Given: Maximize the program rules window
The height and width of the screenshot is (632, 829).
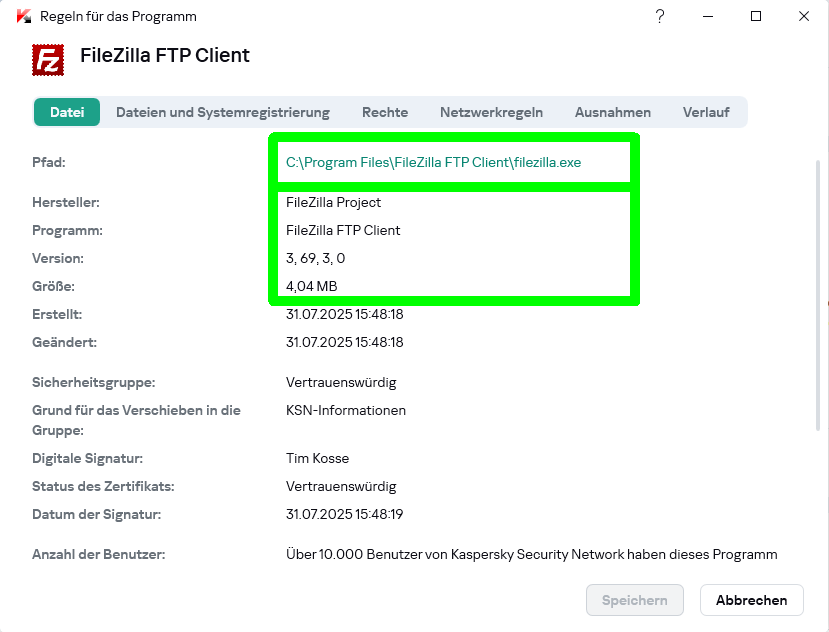Looking at the screenshot, I should 756,16.
